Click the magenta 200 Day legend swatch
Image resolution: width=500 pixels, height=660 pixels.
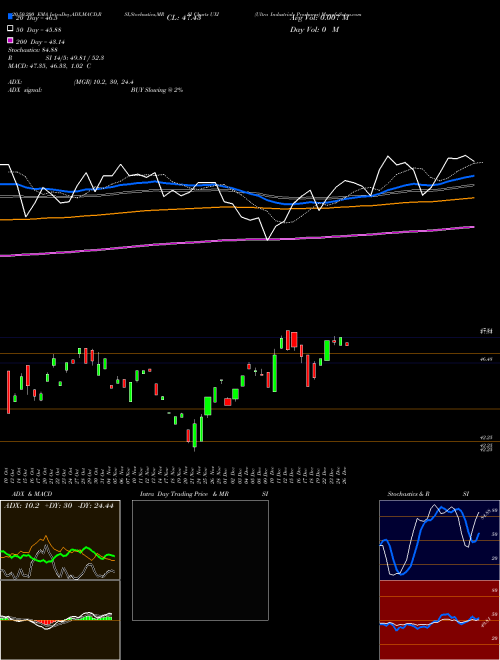tap(10, 41)
